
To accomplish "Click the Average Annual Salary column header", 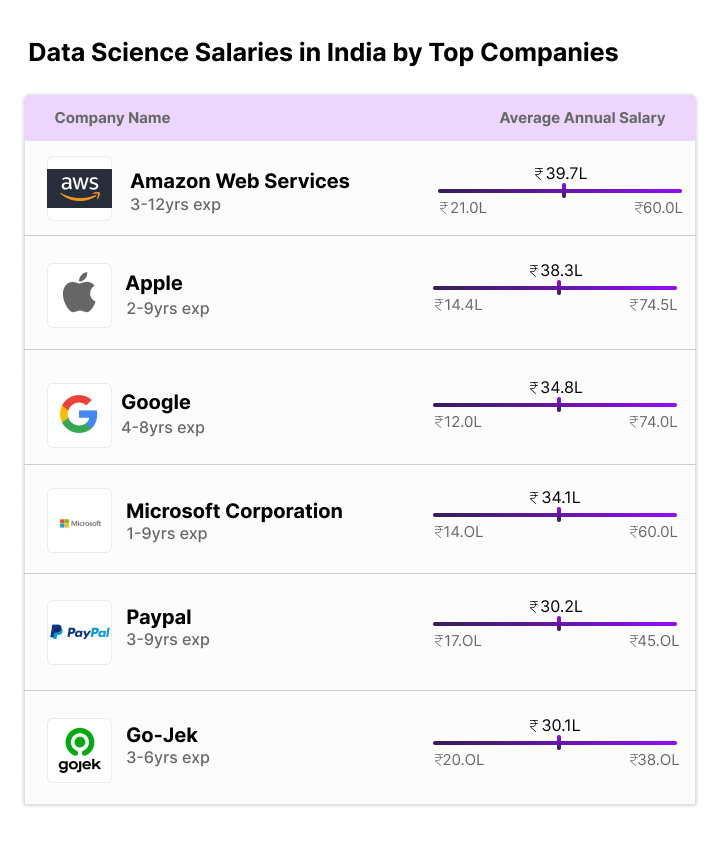I will 582,118.
